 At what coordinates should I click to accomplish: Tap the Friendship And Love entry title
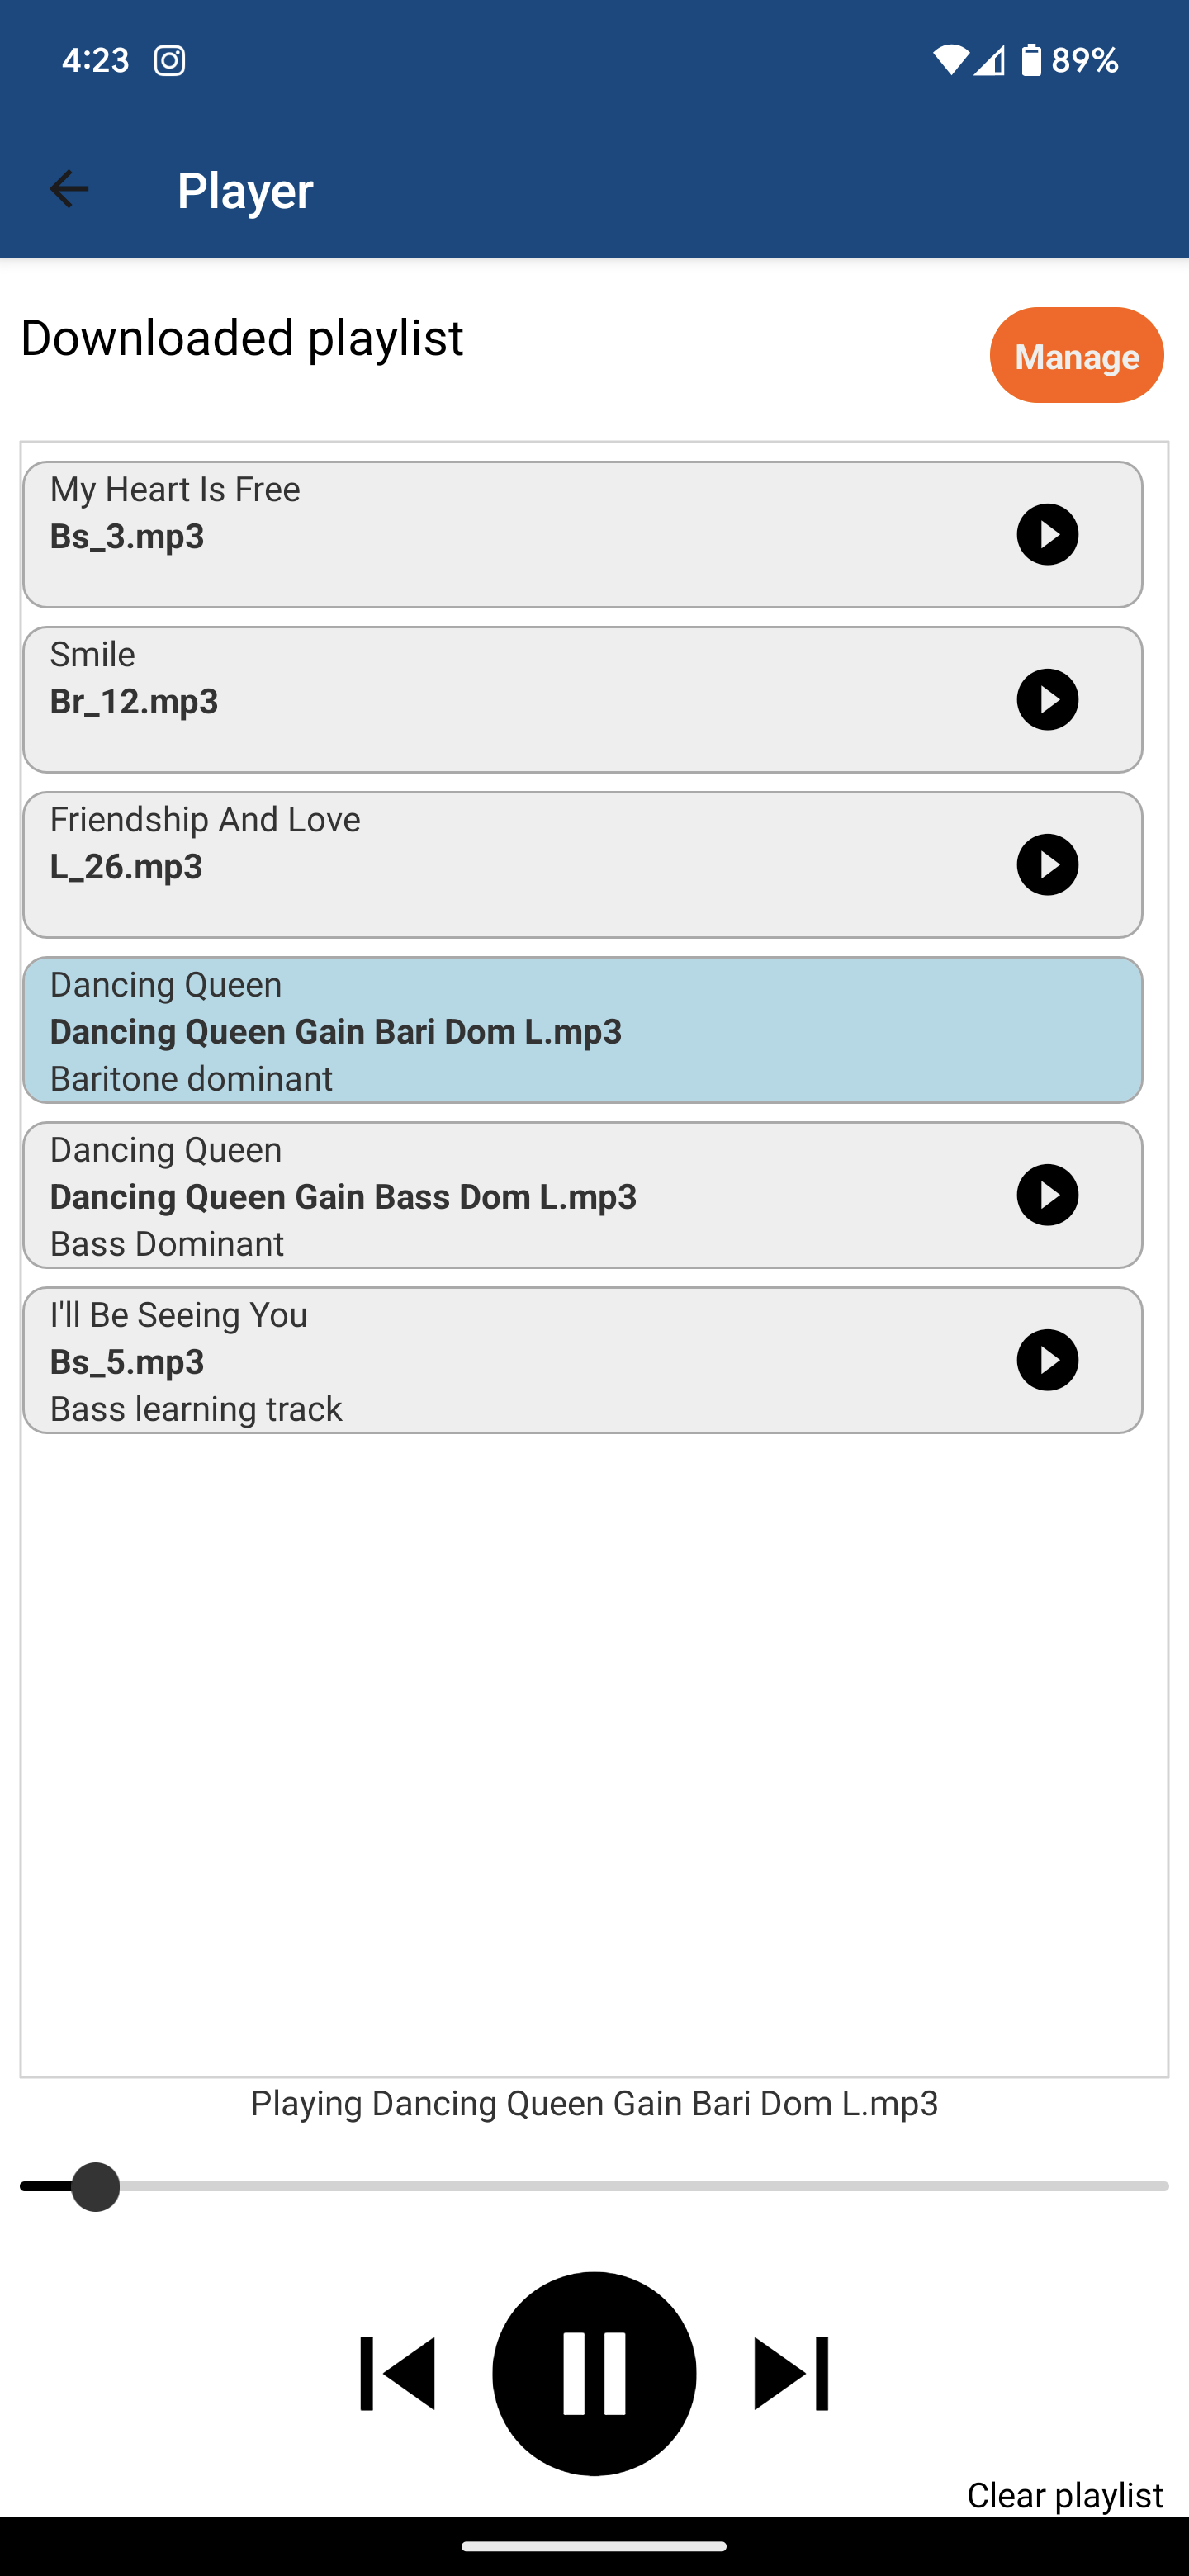(205, 819)
